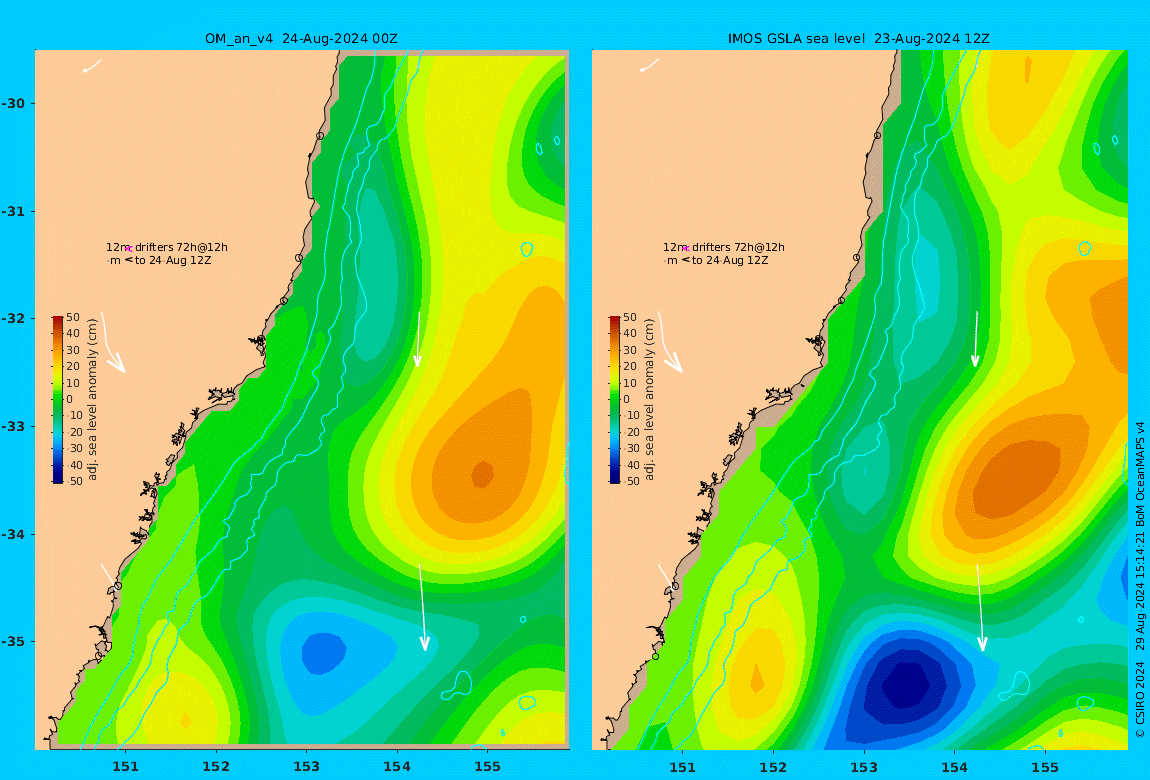Image resolution: width=1150 pixels, height=780 pixels.
Task: Click coastal circle marker near latitude -30.3, right map
Action: tap(877, 136)
